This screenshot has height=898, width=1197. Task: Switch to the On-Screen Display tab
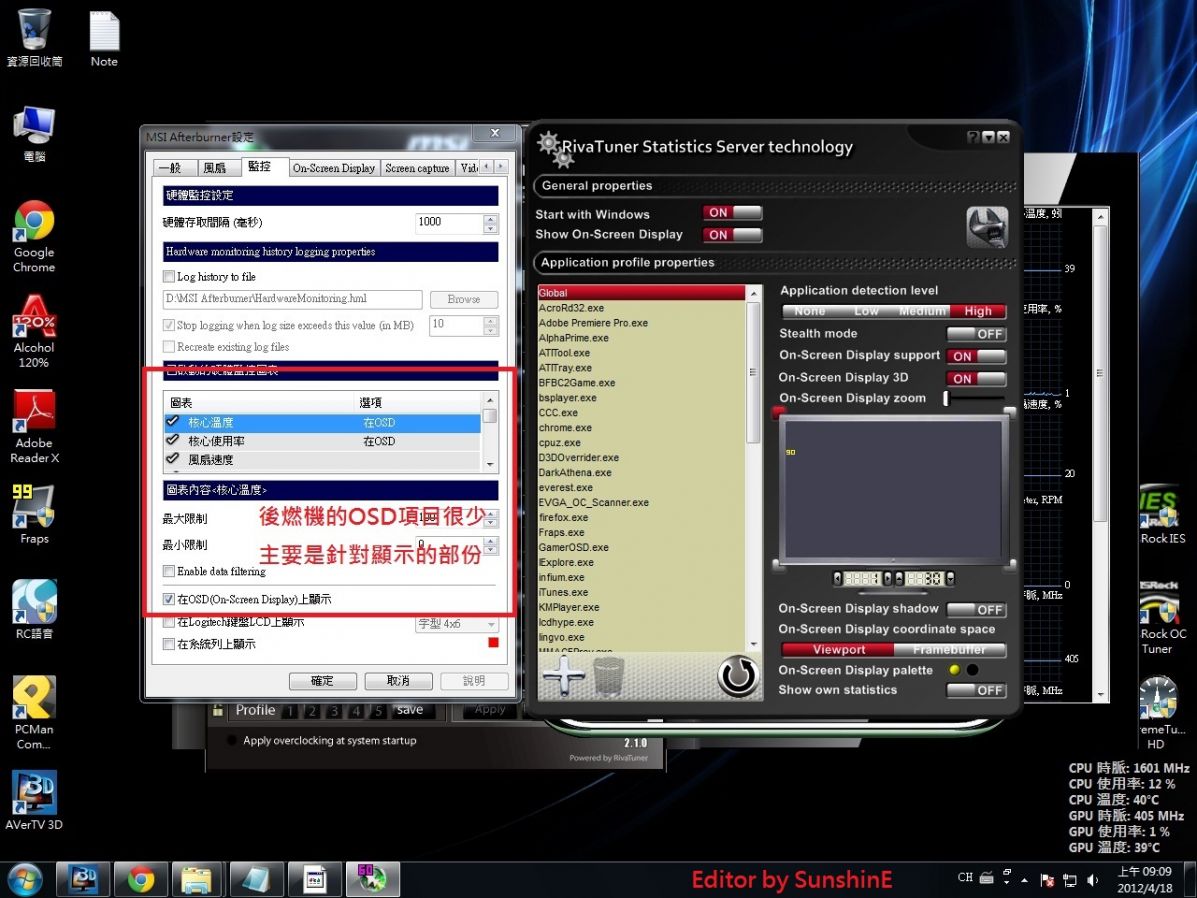coord(334,168)
